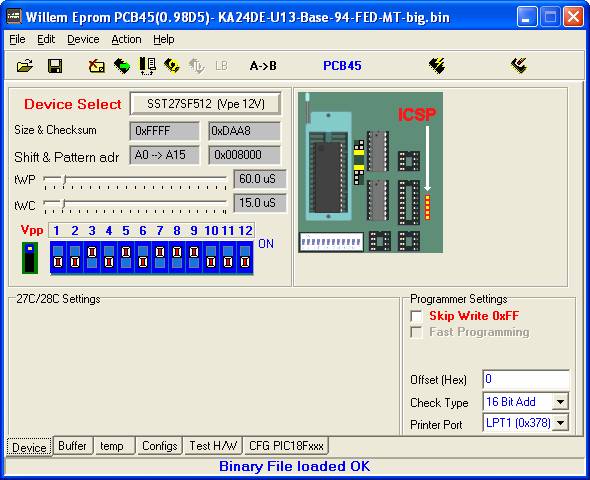This screenshot has height=480, width=590.
Task: Click the checksum field 0xDAA8
Action: (244, 131)
